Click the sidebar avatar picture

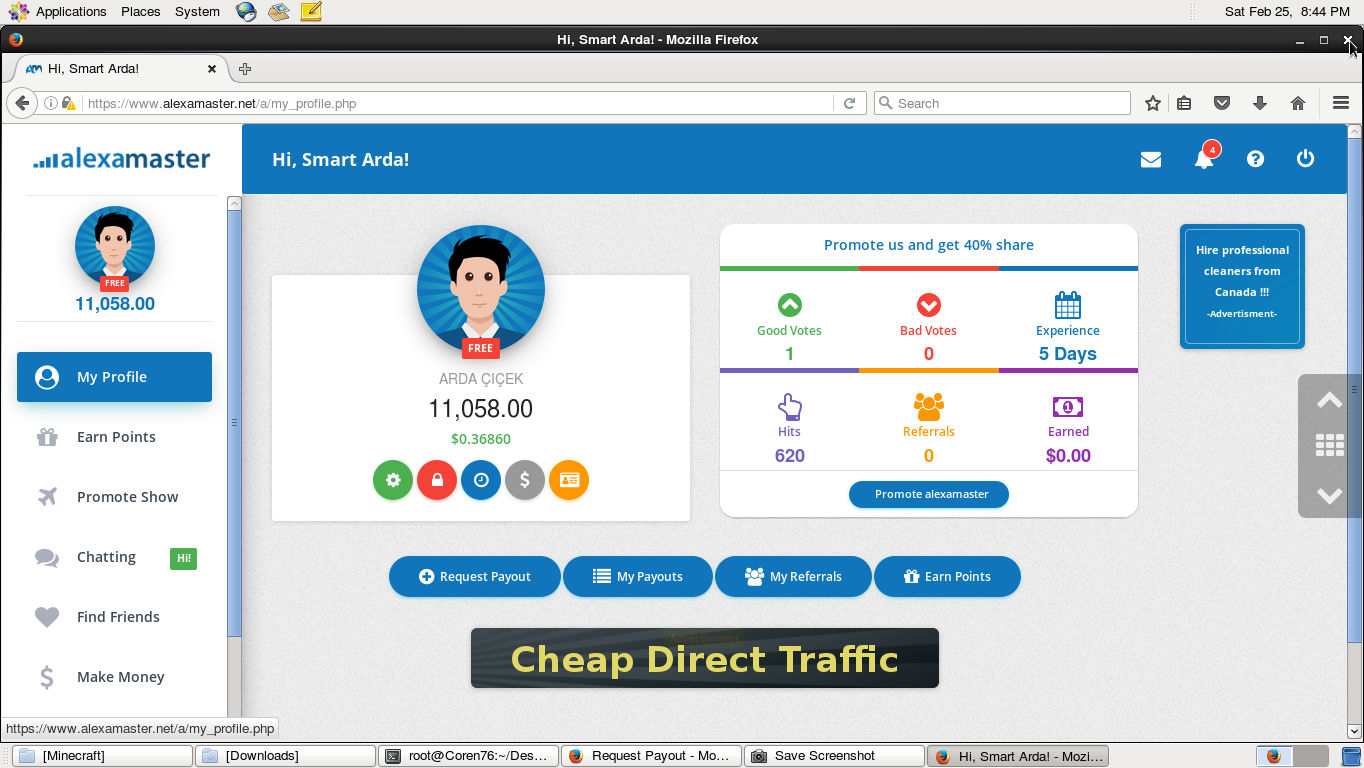(x=115, y=246)
